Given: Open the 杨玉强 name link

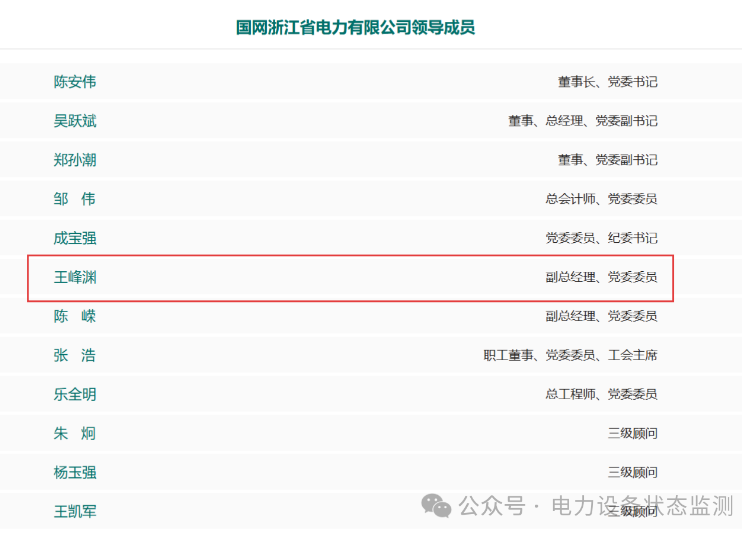Looking at the screenshot, I should 75,472.
